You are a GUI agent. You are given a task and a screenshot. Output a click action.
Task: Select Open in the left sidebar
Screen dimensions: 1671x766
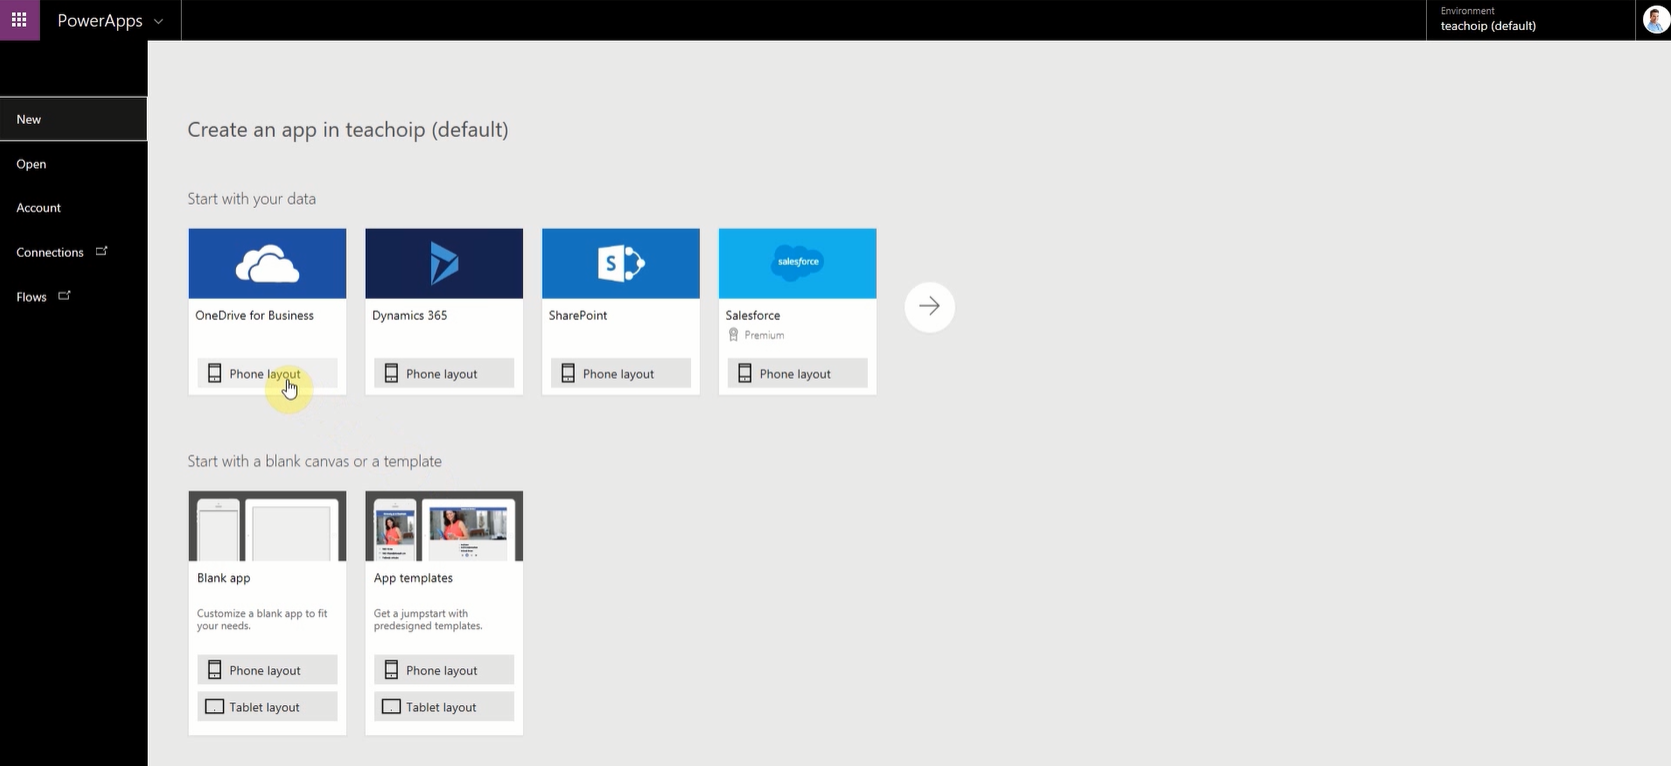tap(73, 164)
